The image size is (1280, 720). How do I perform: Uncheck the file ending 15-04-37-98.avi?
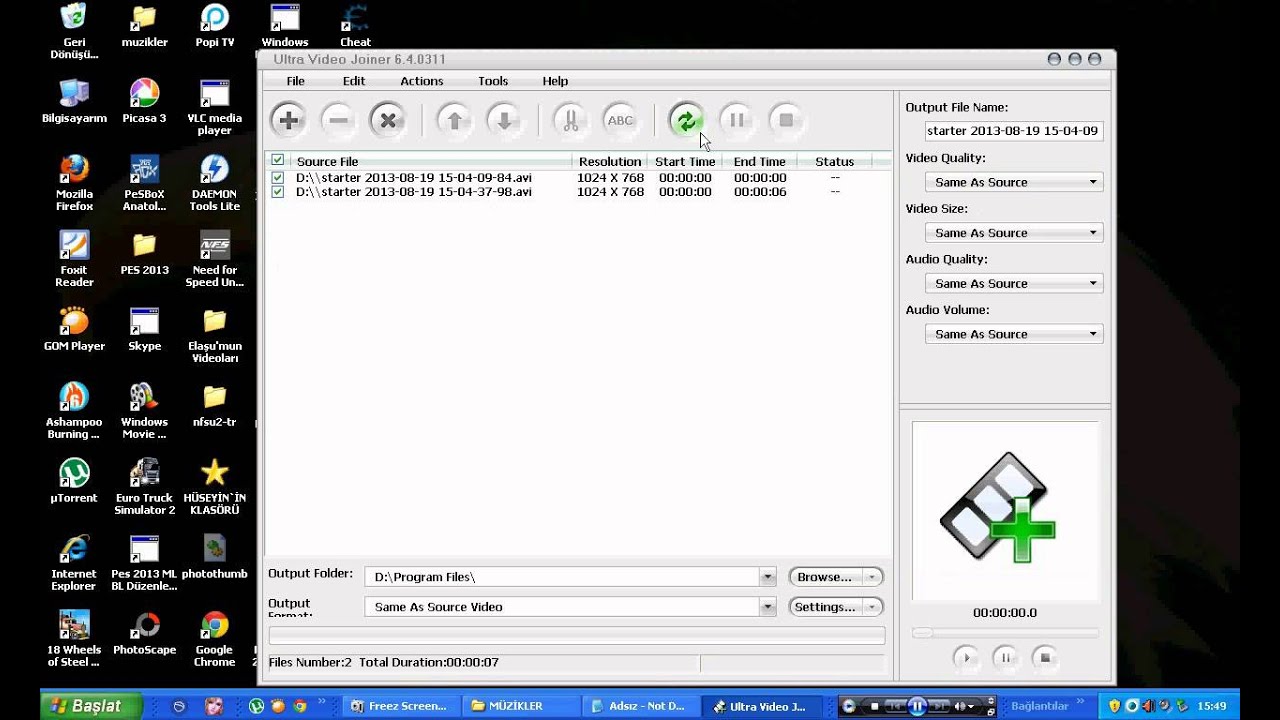(x=278, y=192)
